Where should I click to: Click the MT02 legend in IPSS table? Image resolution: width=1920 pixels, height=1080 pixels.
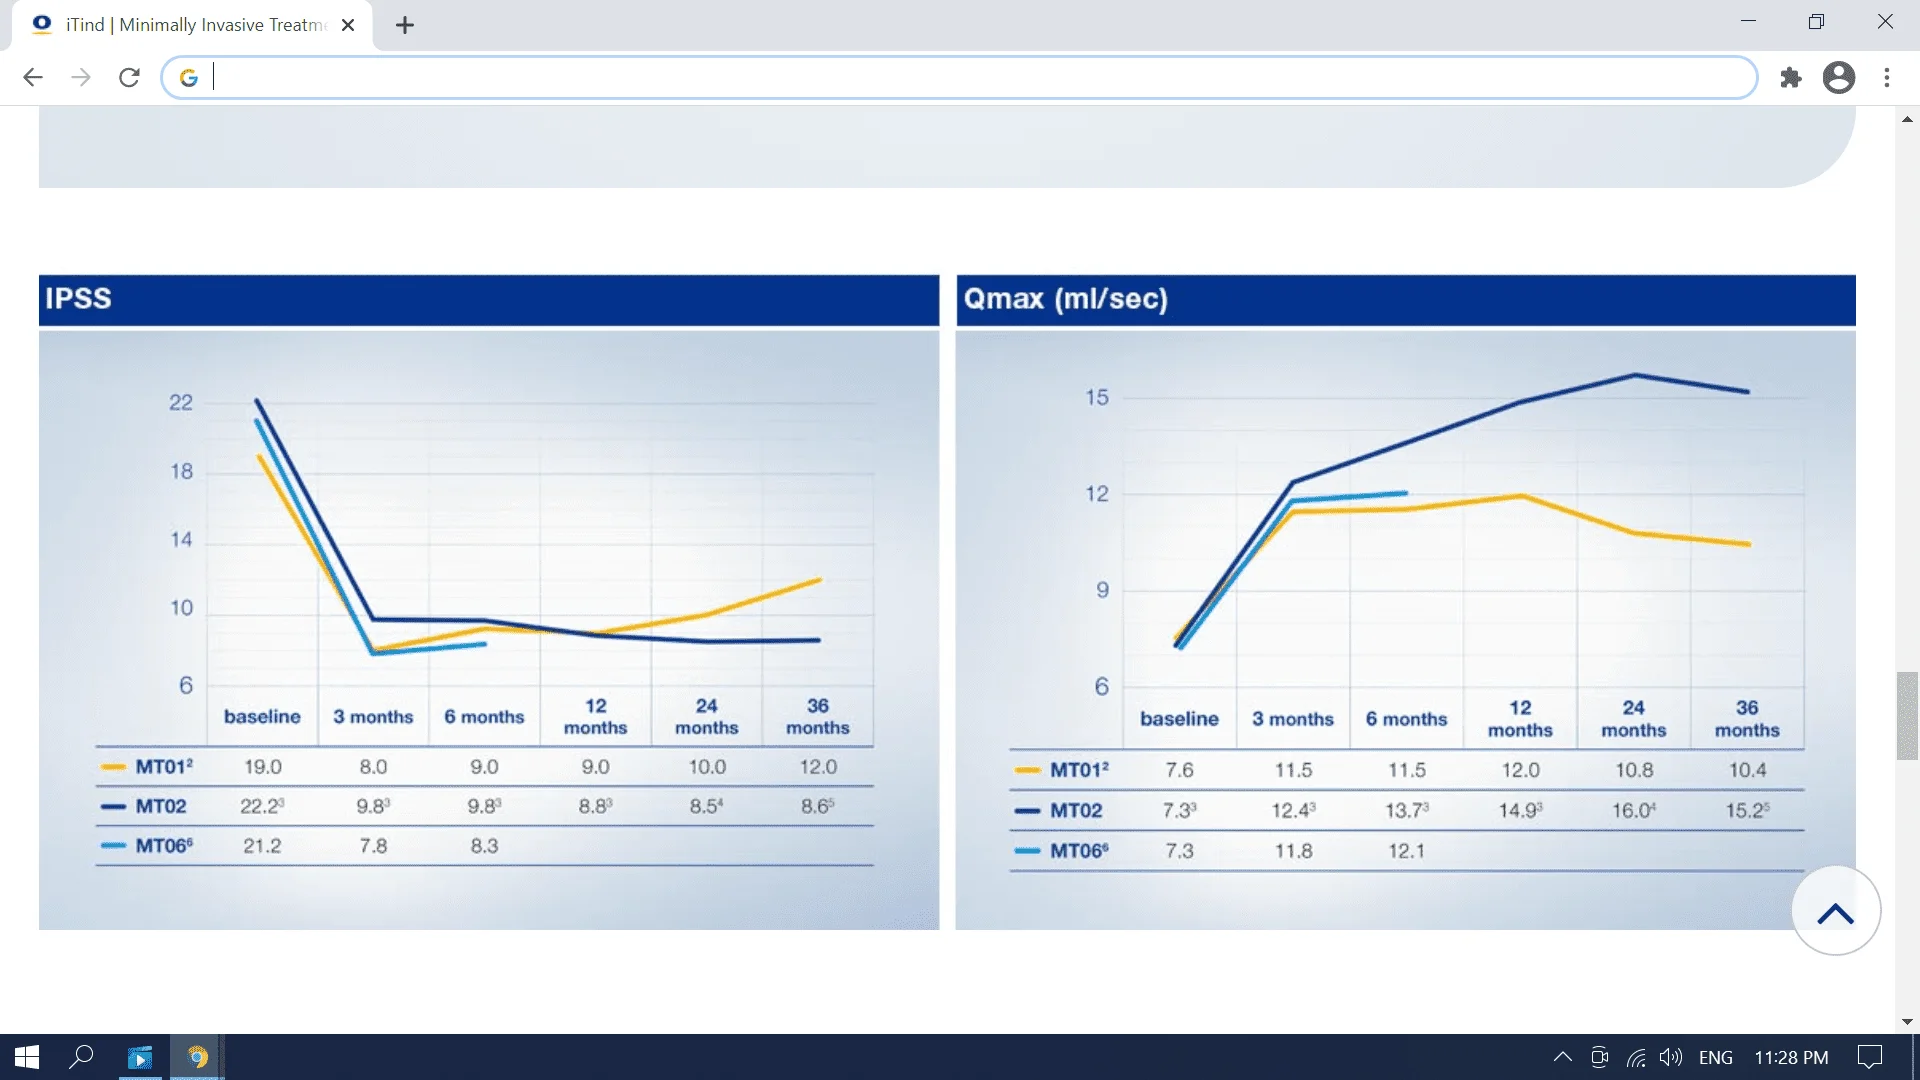[x=144, y=806]
